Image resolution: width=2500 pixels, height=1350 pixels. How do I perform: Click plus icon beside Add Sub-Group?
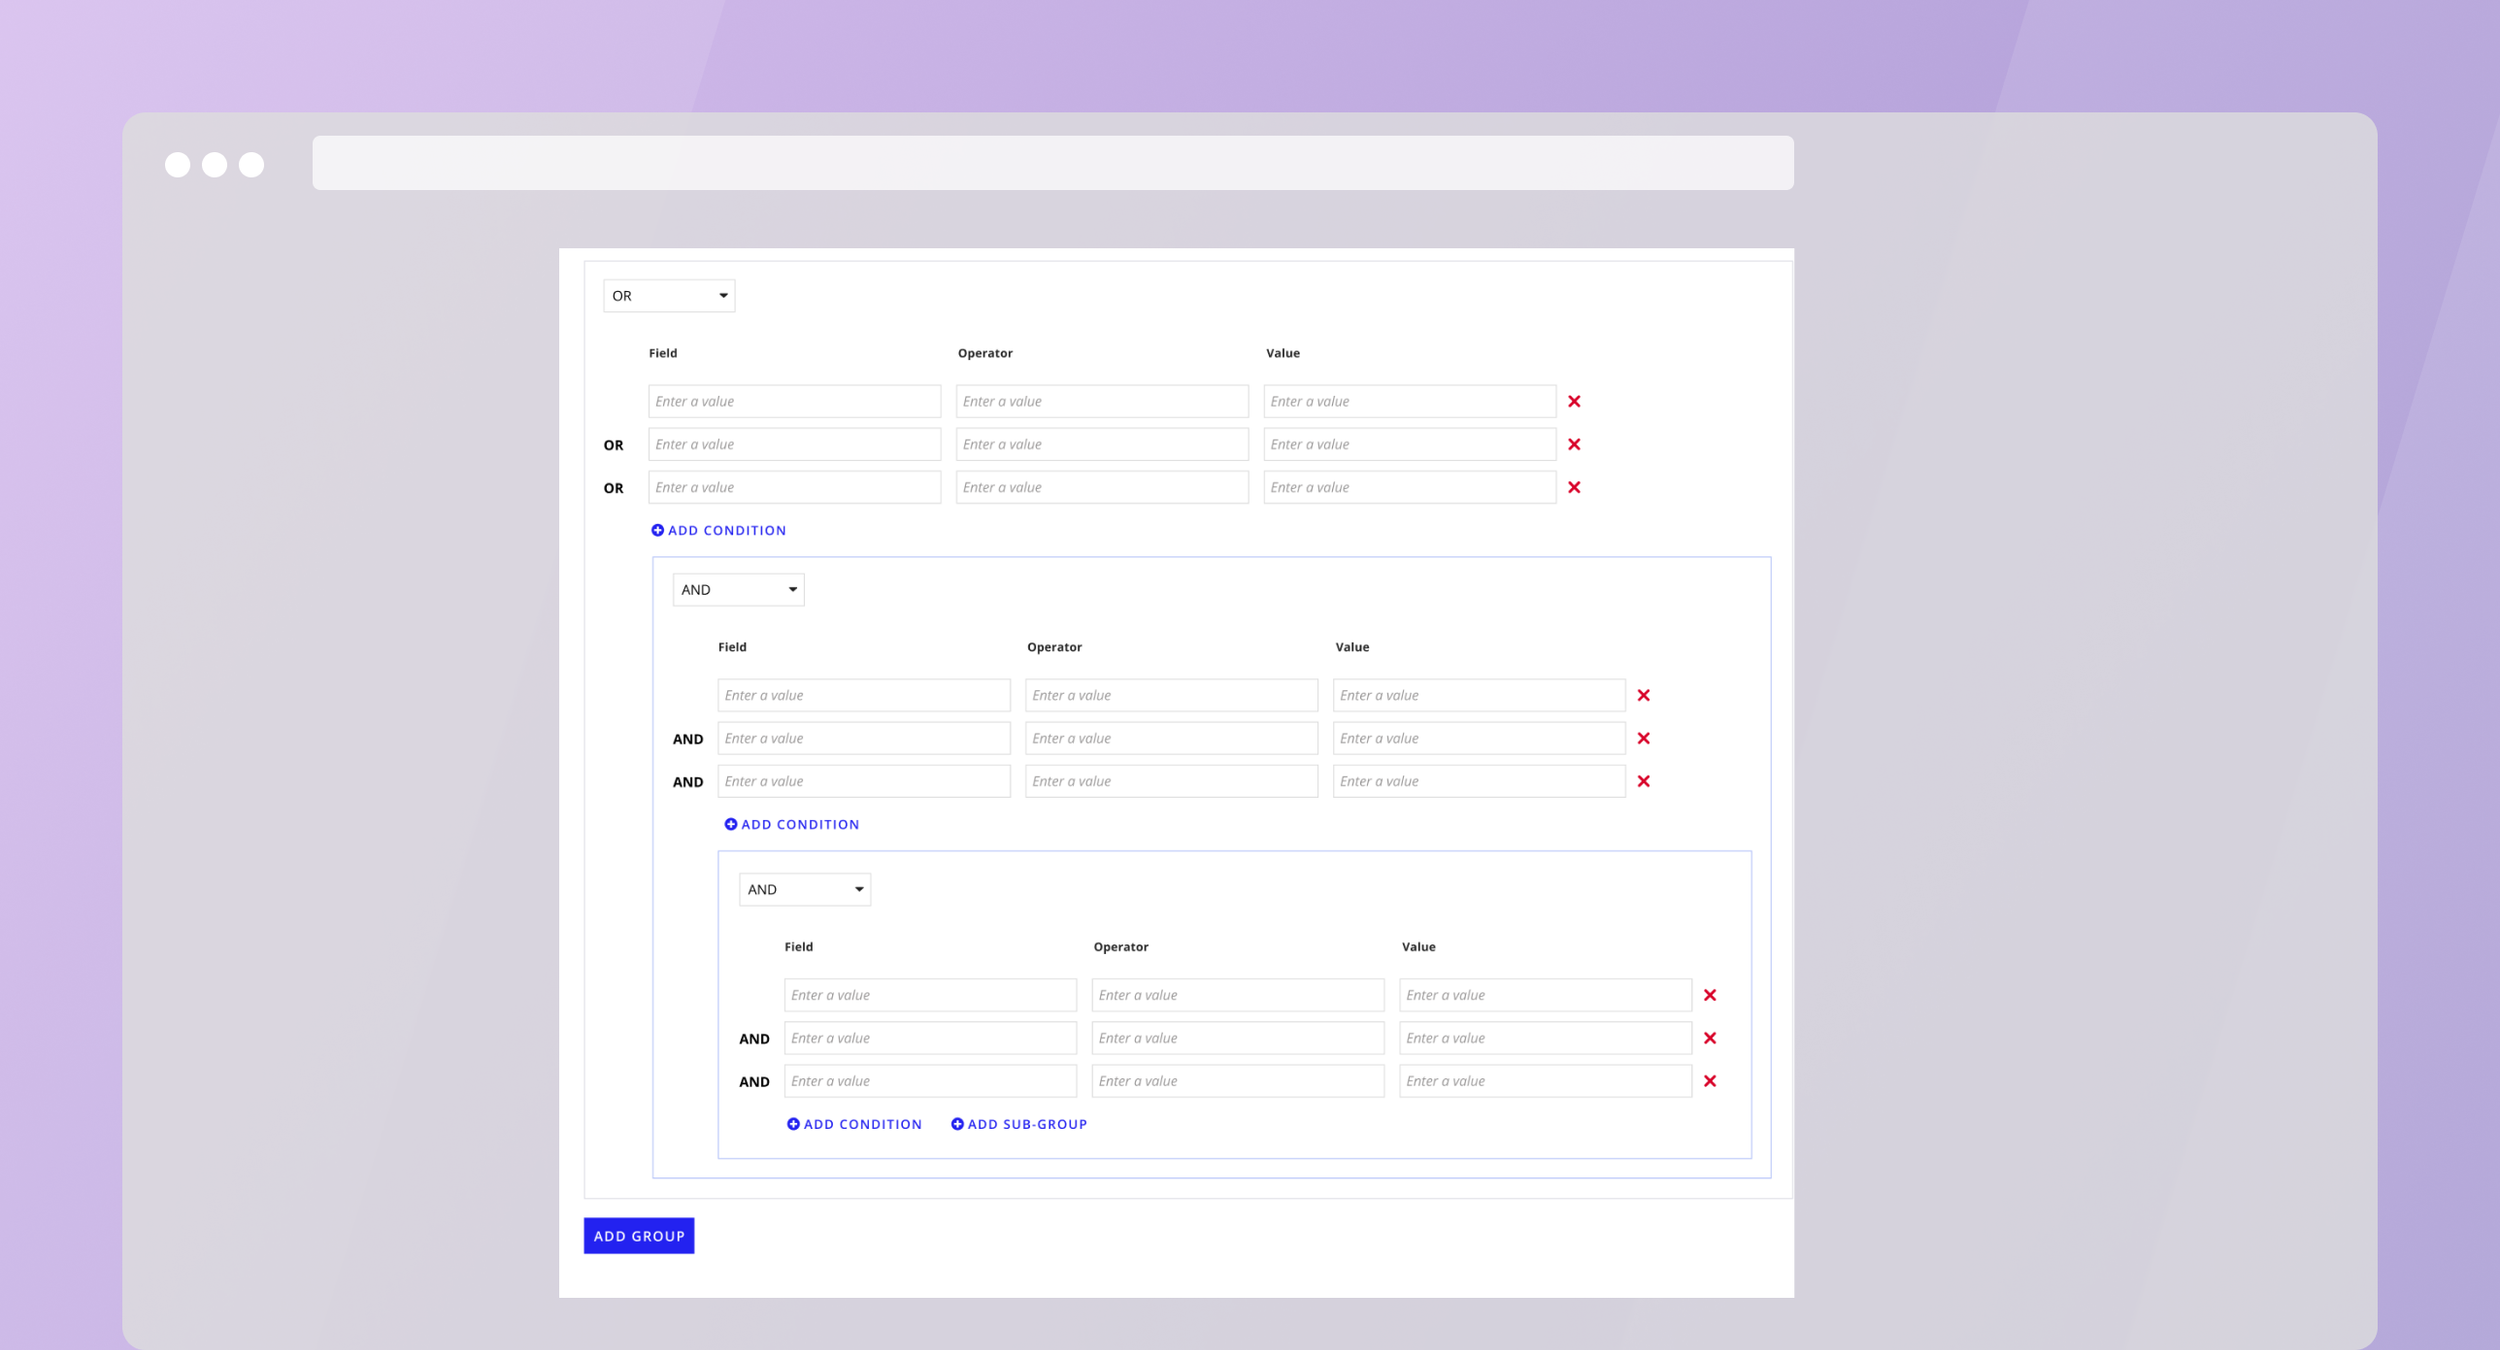957,1124
